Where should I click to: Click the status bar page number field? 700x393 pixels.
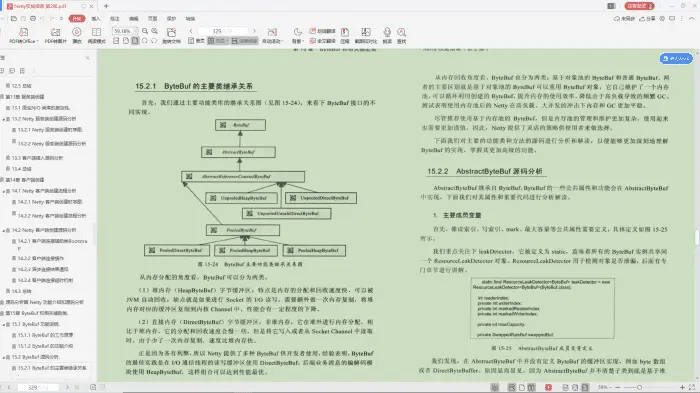[38, 387]
